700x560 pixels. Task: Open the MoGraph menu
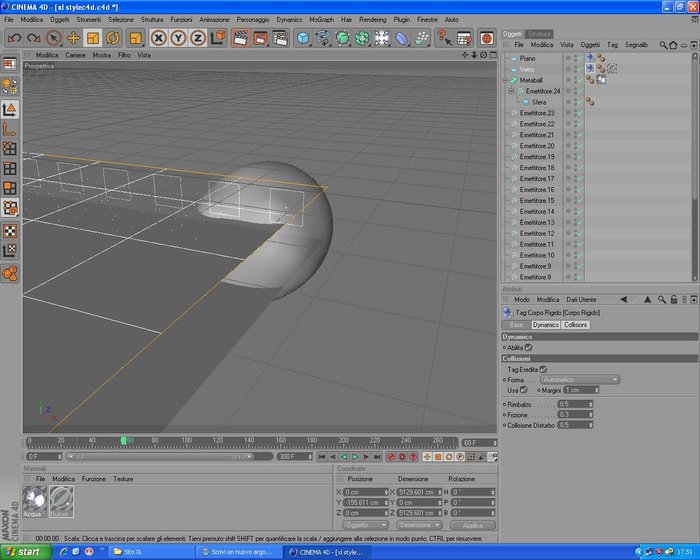(321, 20)
